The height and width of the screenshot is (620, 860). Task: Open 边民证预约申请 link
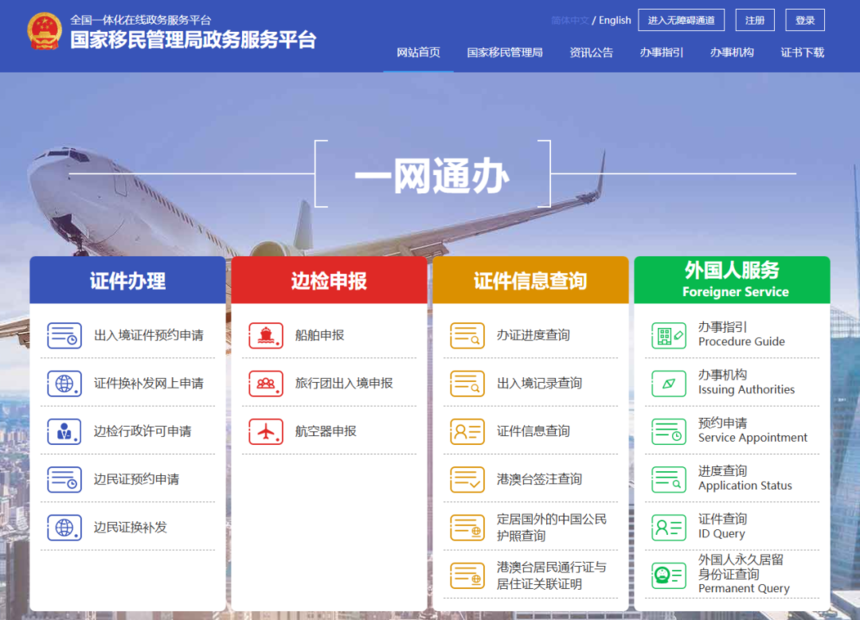click(136, 480)
